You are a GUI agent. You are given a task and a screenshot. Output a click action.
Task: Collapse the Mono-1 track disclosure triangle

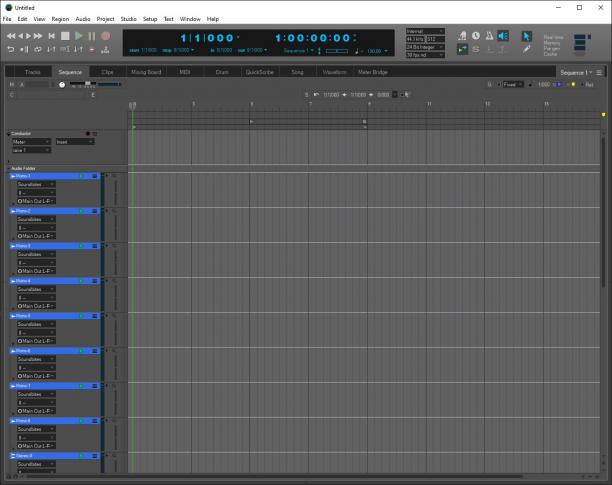[13, 176]
